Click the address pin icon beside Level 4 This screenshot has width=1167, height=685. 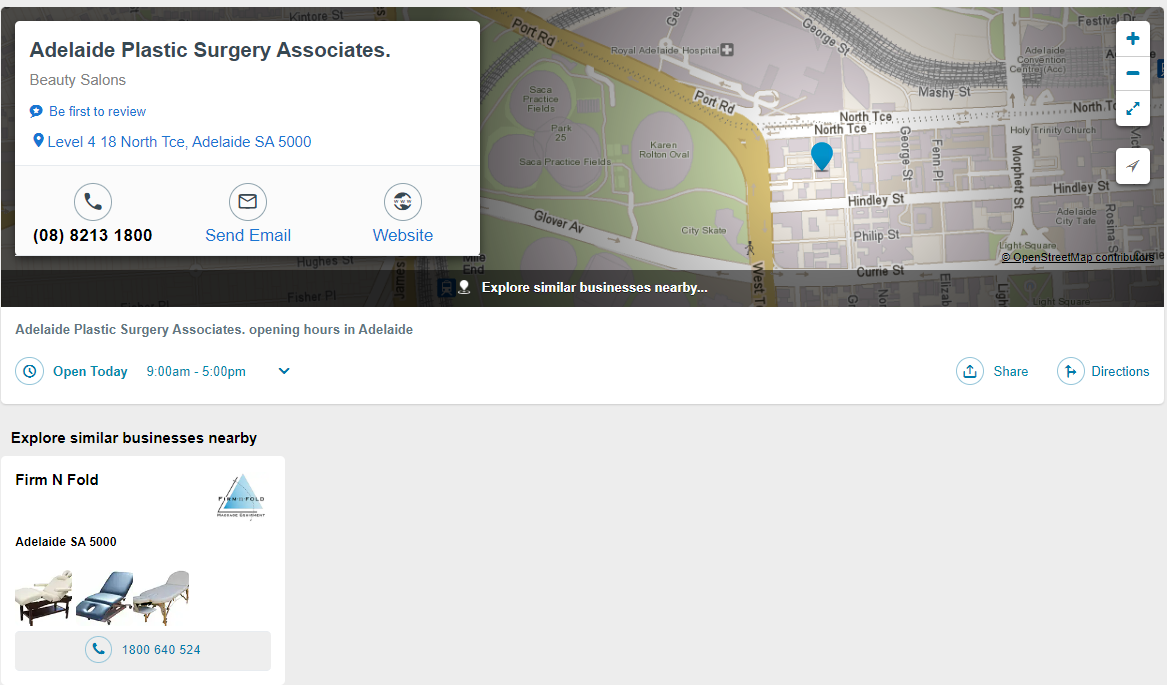(38, 140)
